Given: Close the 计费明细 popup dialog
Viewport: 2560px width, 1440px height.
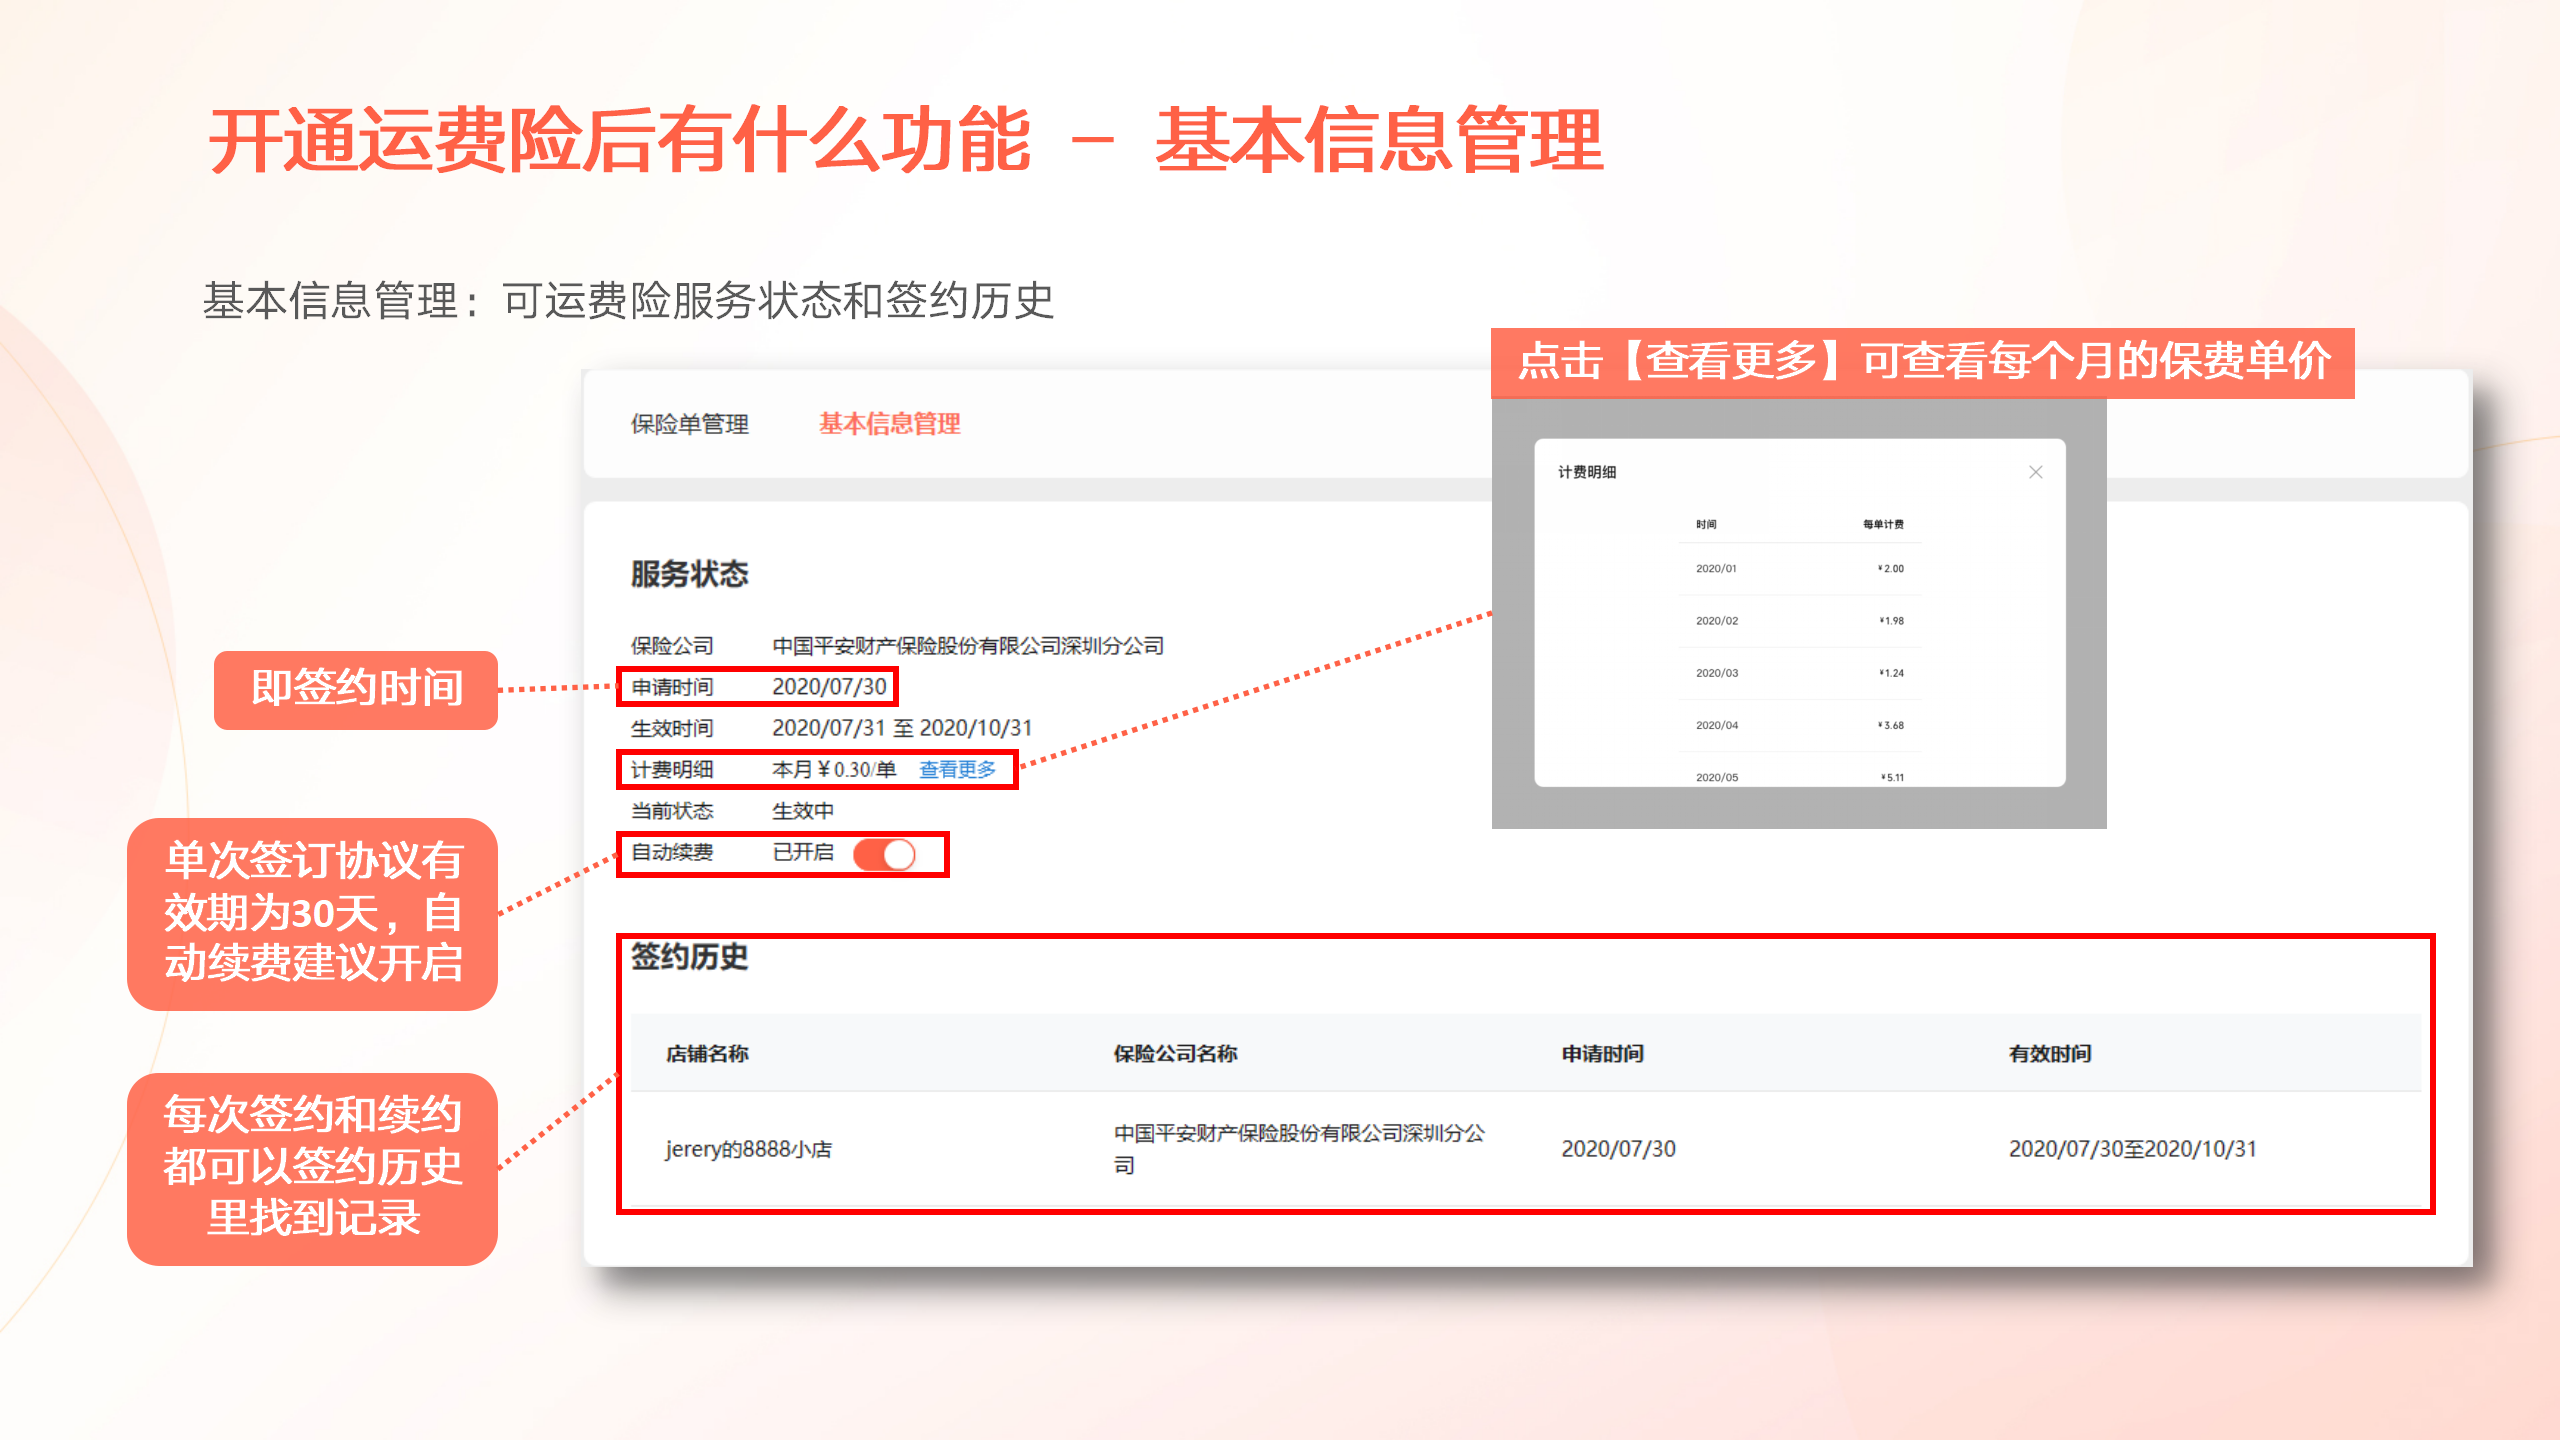Looking at the screenshot, I should tap(2035, 472).
